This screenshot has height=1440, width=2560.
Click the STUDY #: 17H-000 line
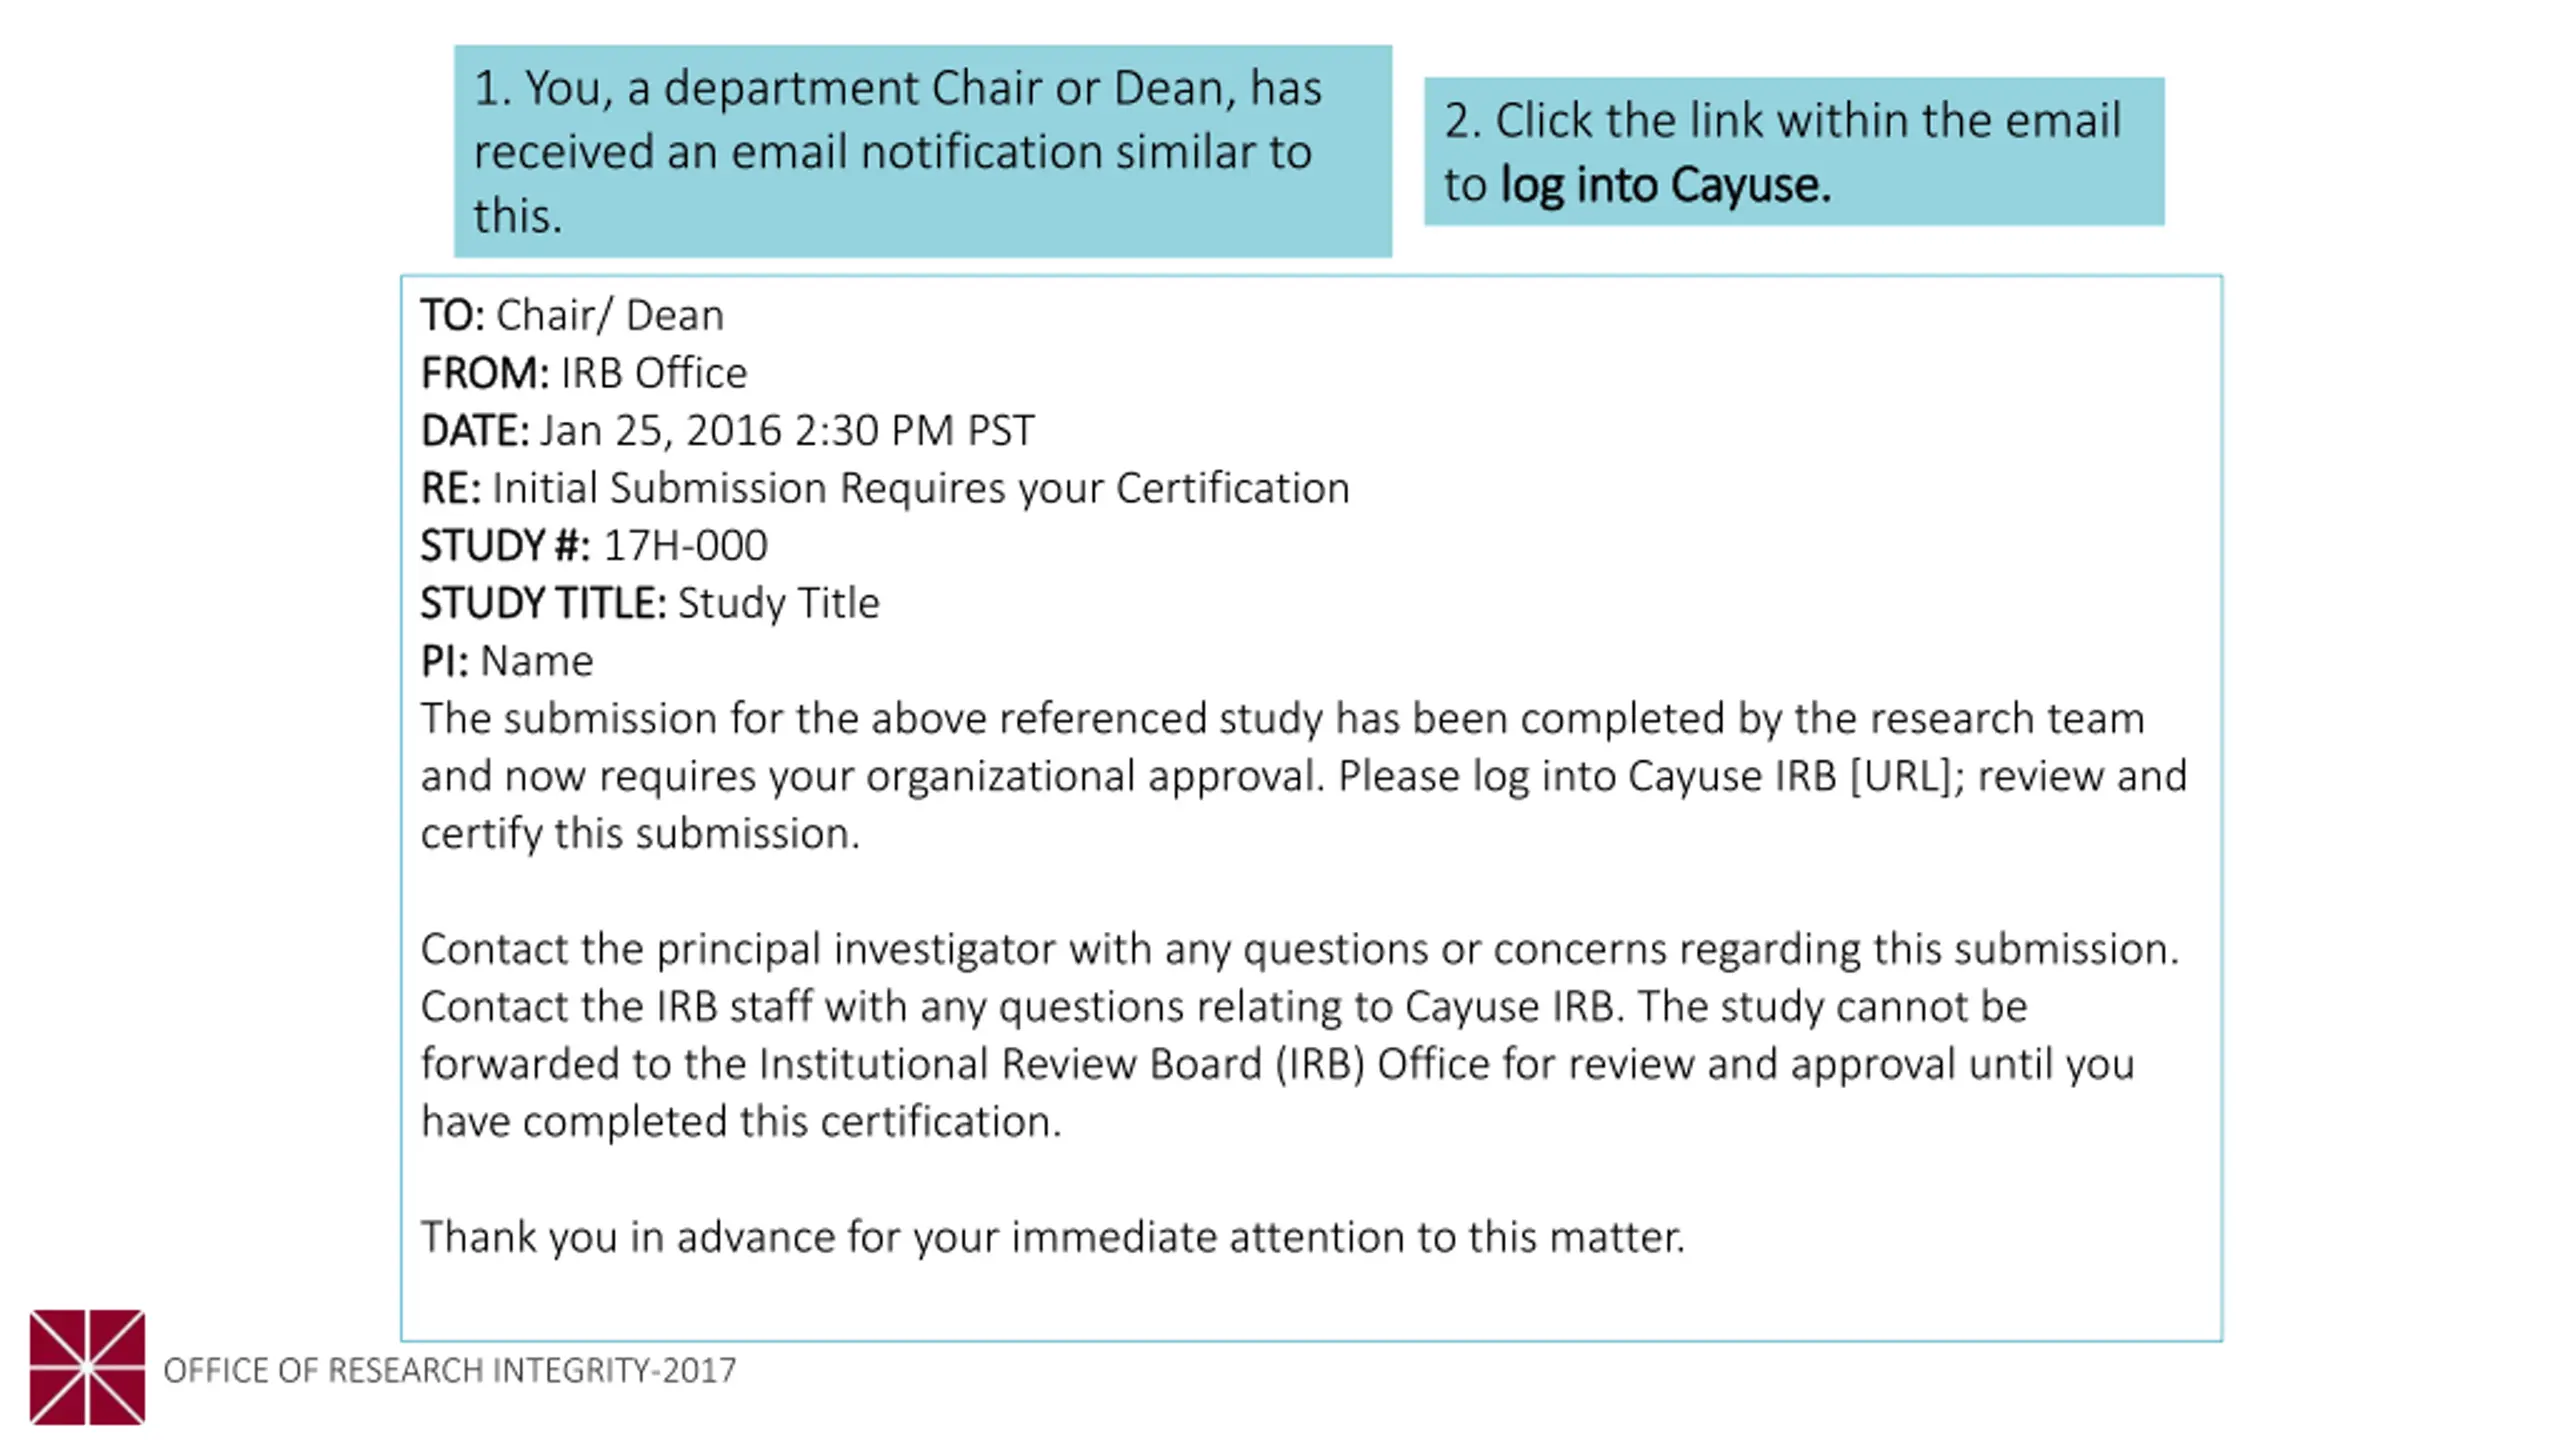(594, 546)
